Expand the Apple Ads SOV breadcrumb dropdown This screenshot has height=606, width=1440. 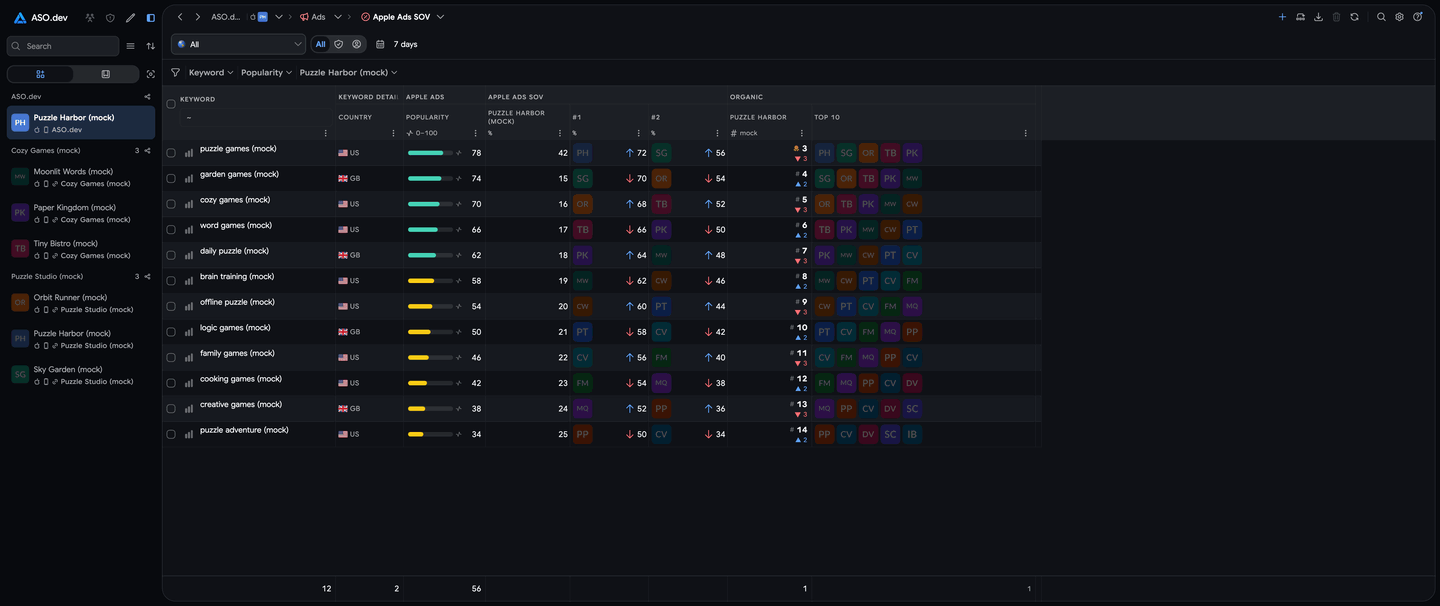[x=440, y=17]
